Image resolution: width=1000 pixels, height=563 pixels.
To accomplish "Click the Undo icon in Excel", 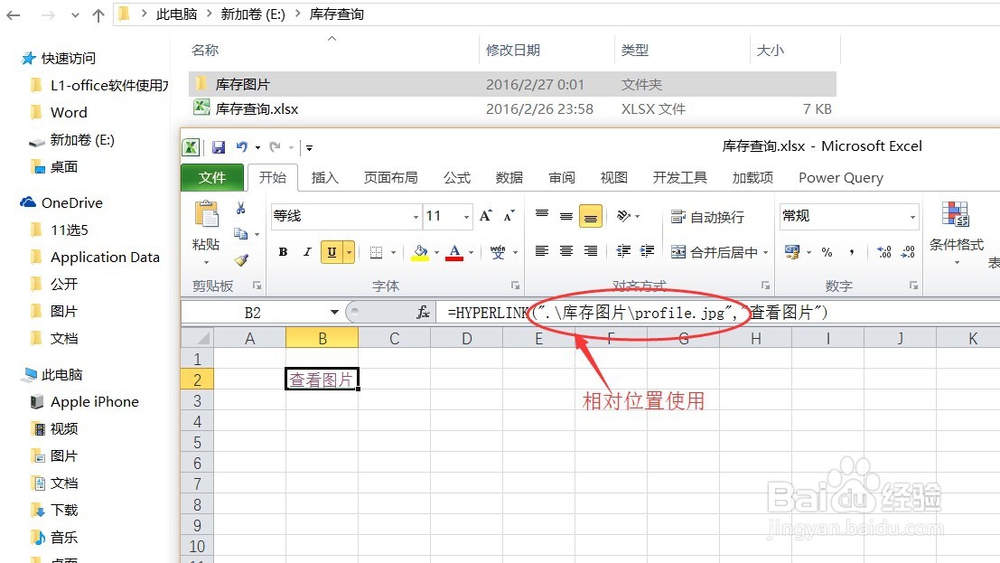I will pyautogui.click(x=242, y=147).
